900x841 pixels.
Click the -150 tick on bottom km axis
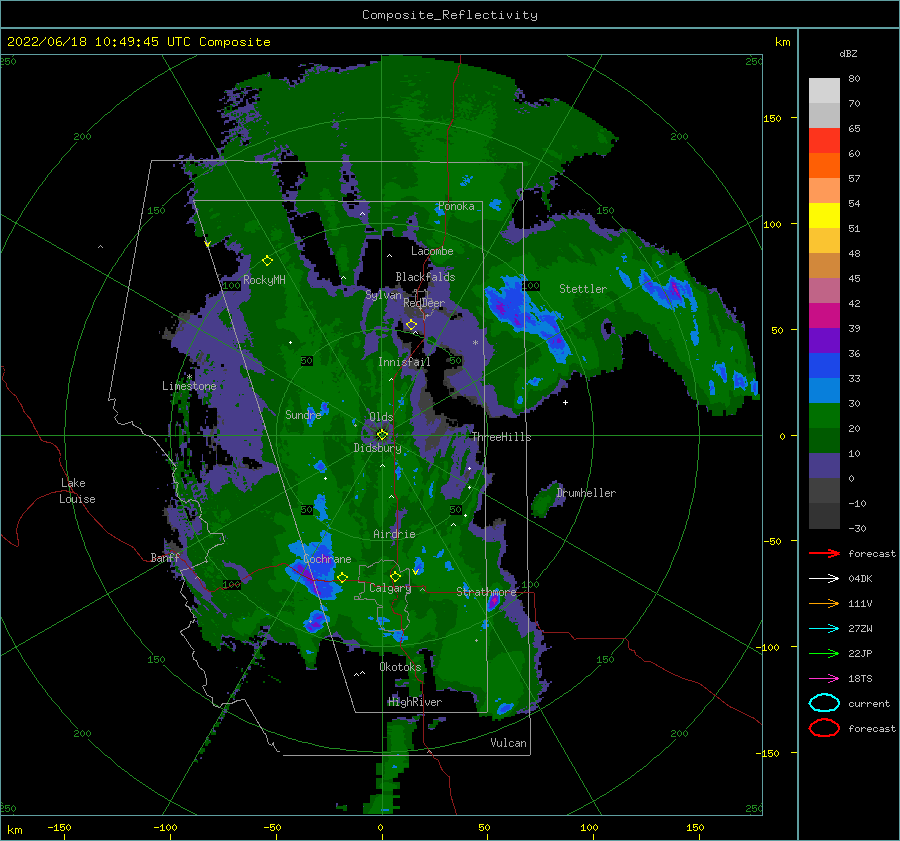click(x=59, y=827)
